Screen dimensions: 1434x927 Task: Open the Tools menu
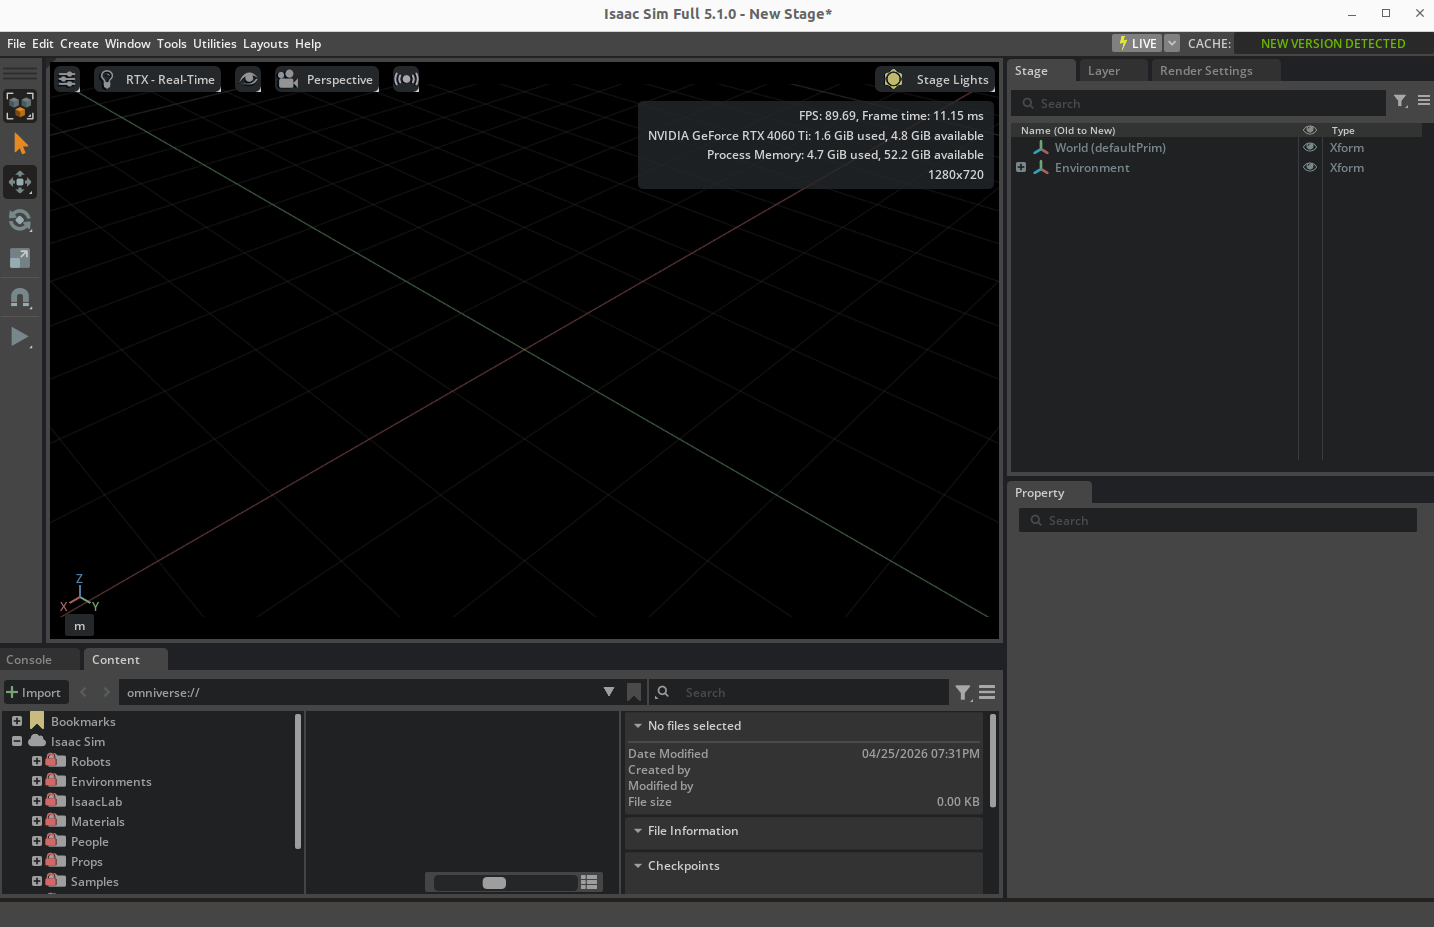coord(172,44)
